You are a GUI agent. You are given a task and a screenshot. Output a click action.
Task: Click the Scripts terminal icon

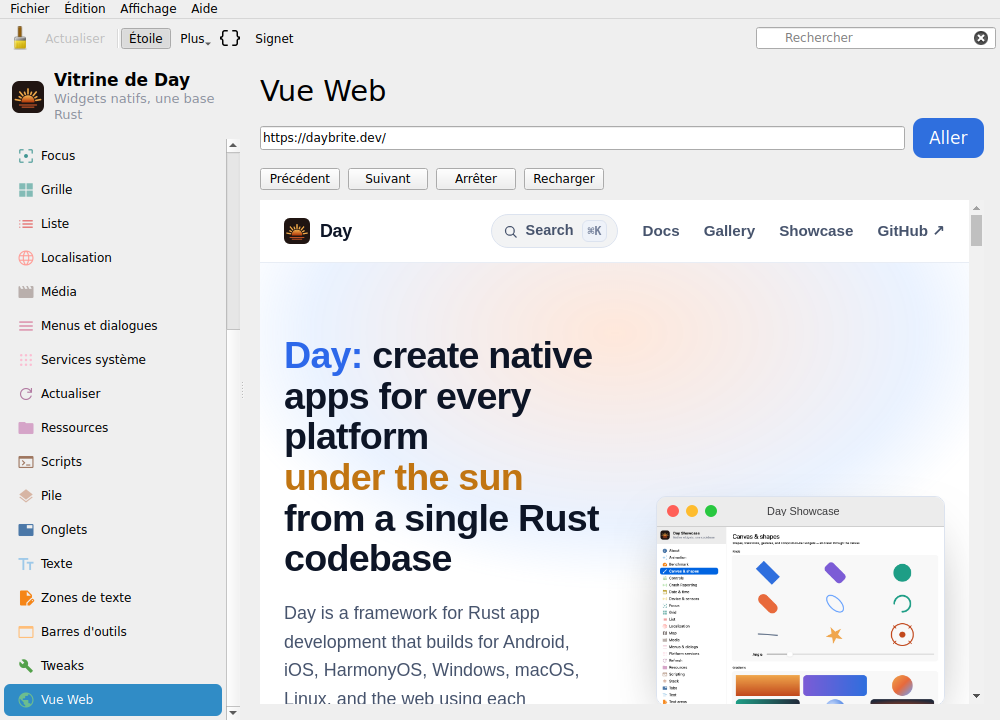pyautogui.click(x=26, y=462)
